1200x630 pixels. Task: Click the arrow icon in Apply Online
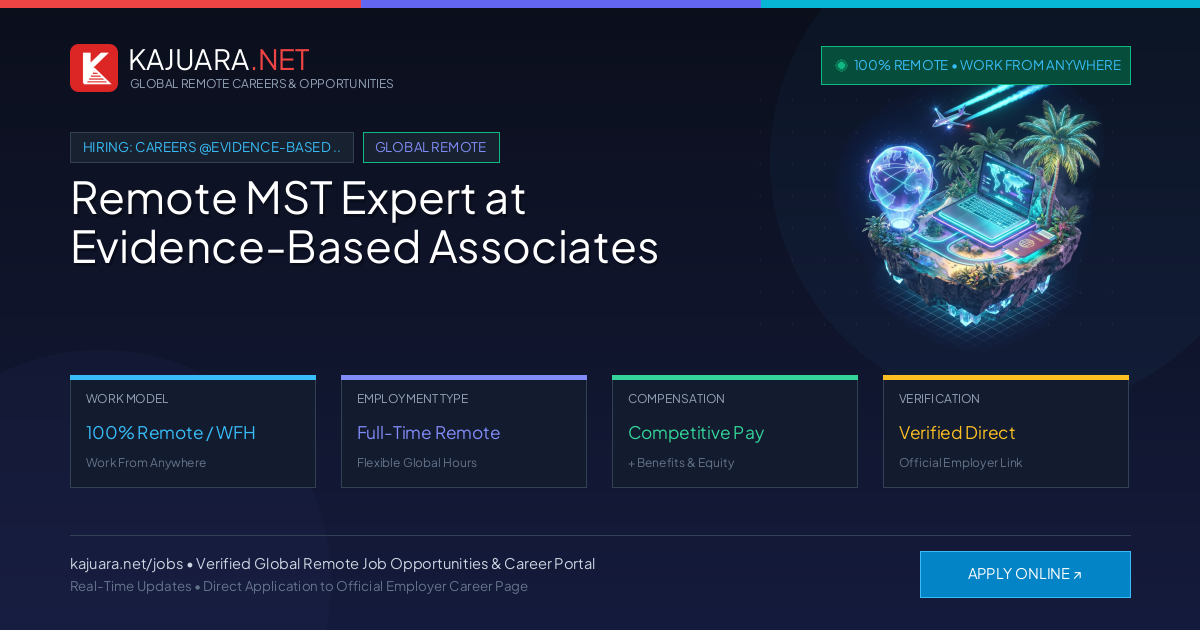click(x=1077, y=575)
